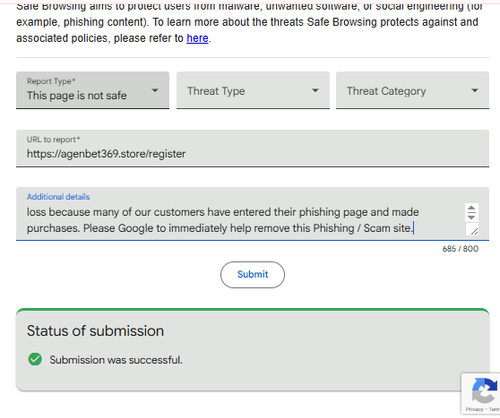This screenshot has height=418, width=500.
Task: Click the URL to report field
Action: [252, 148]
